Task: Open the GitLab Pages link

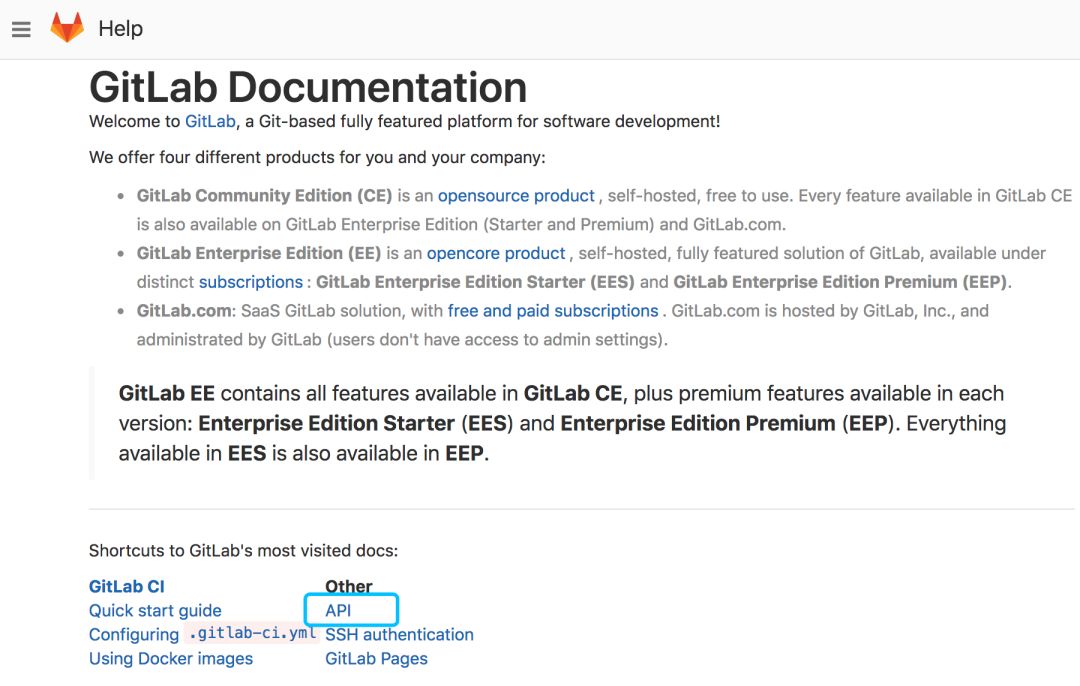Action: tap(376, 658)
